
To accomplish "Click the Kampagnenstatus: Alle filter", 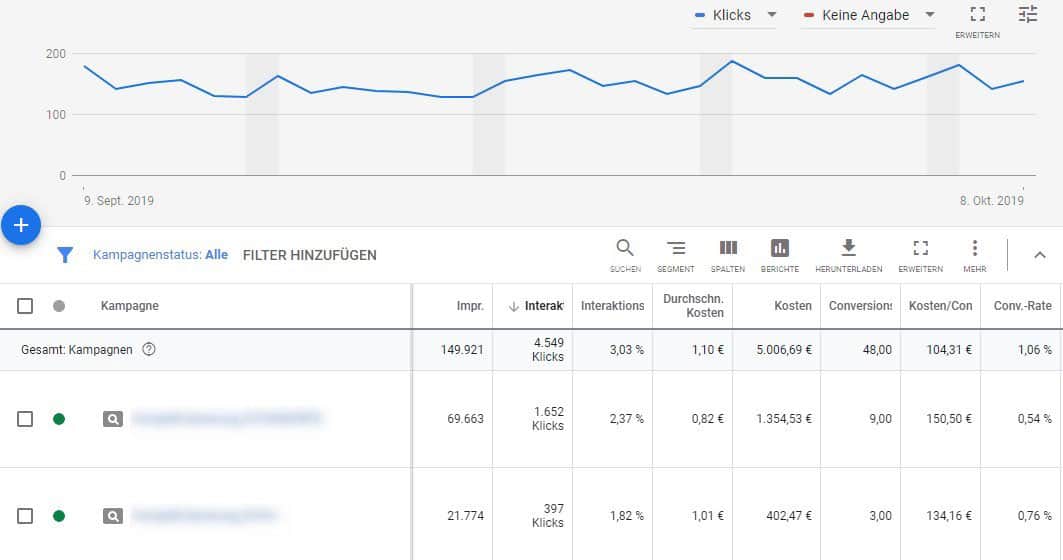I will (160, 255).
